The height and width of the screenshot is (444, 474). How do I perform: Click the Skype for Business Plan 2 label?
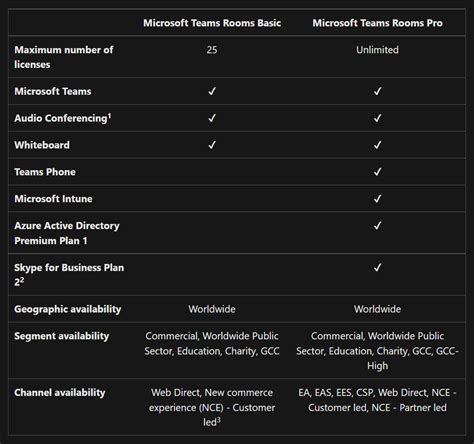(x=69, y=275)
